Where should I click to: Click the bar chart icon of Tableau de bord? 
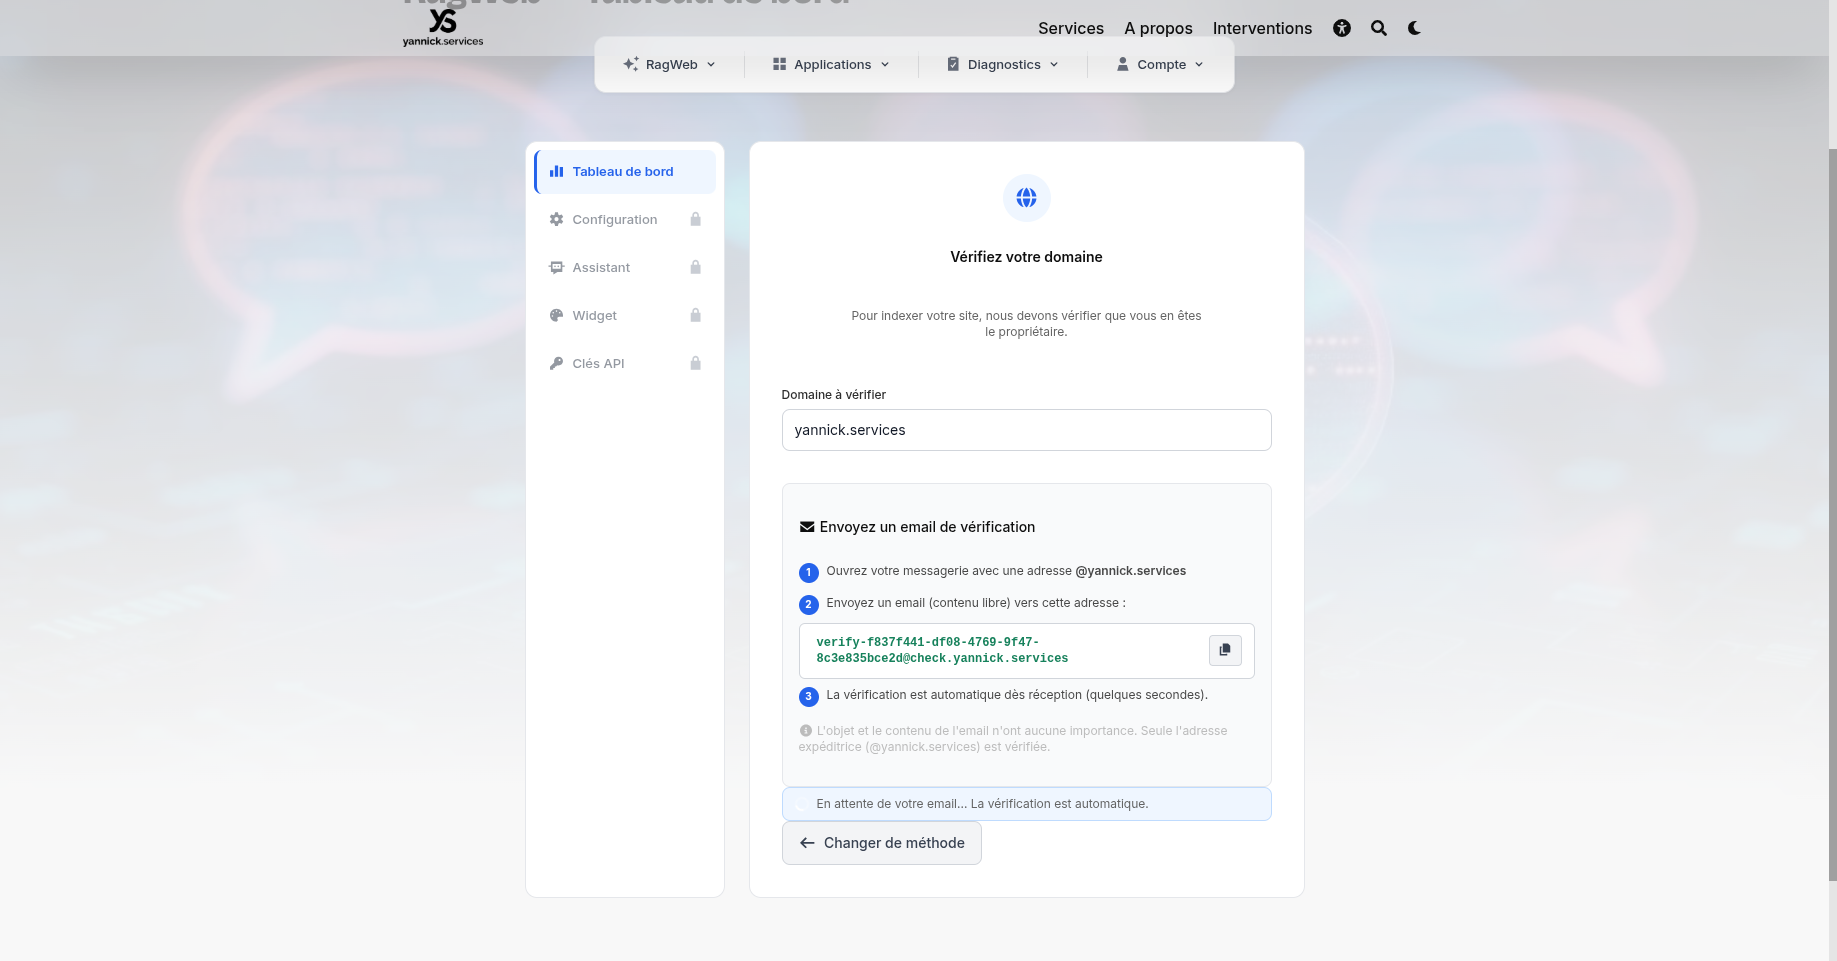coord(556,171)
